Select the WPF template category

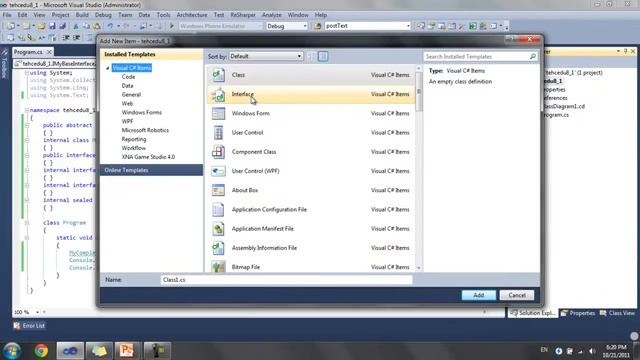click(127, 121)
